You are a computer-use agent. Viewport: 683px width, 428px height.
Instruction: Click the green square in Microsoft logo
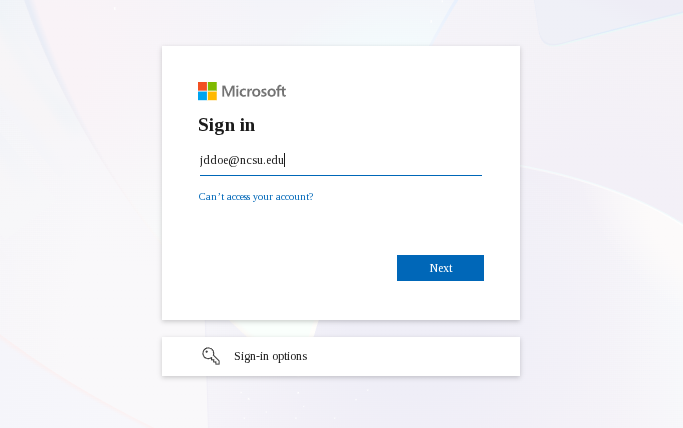coord(212,86)
